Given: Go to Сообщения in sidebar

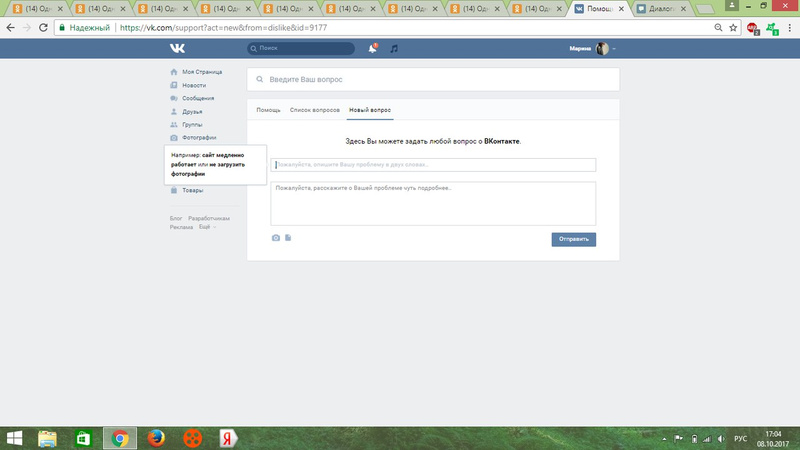Looking at the screenshot, I should 197,98.
